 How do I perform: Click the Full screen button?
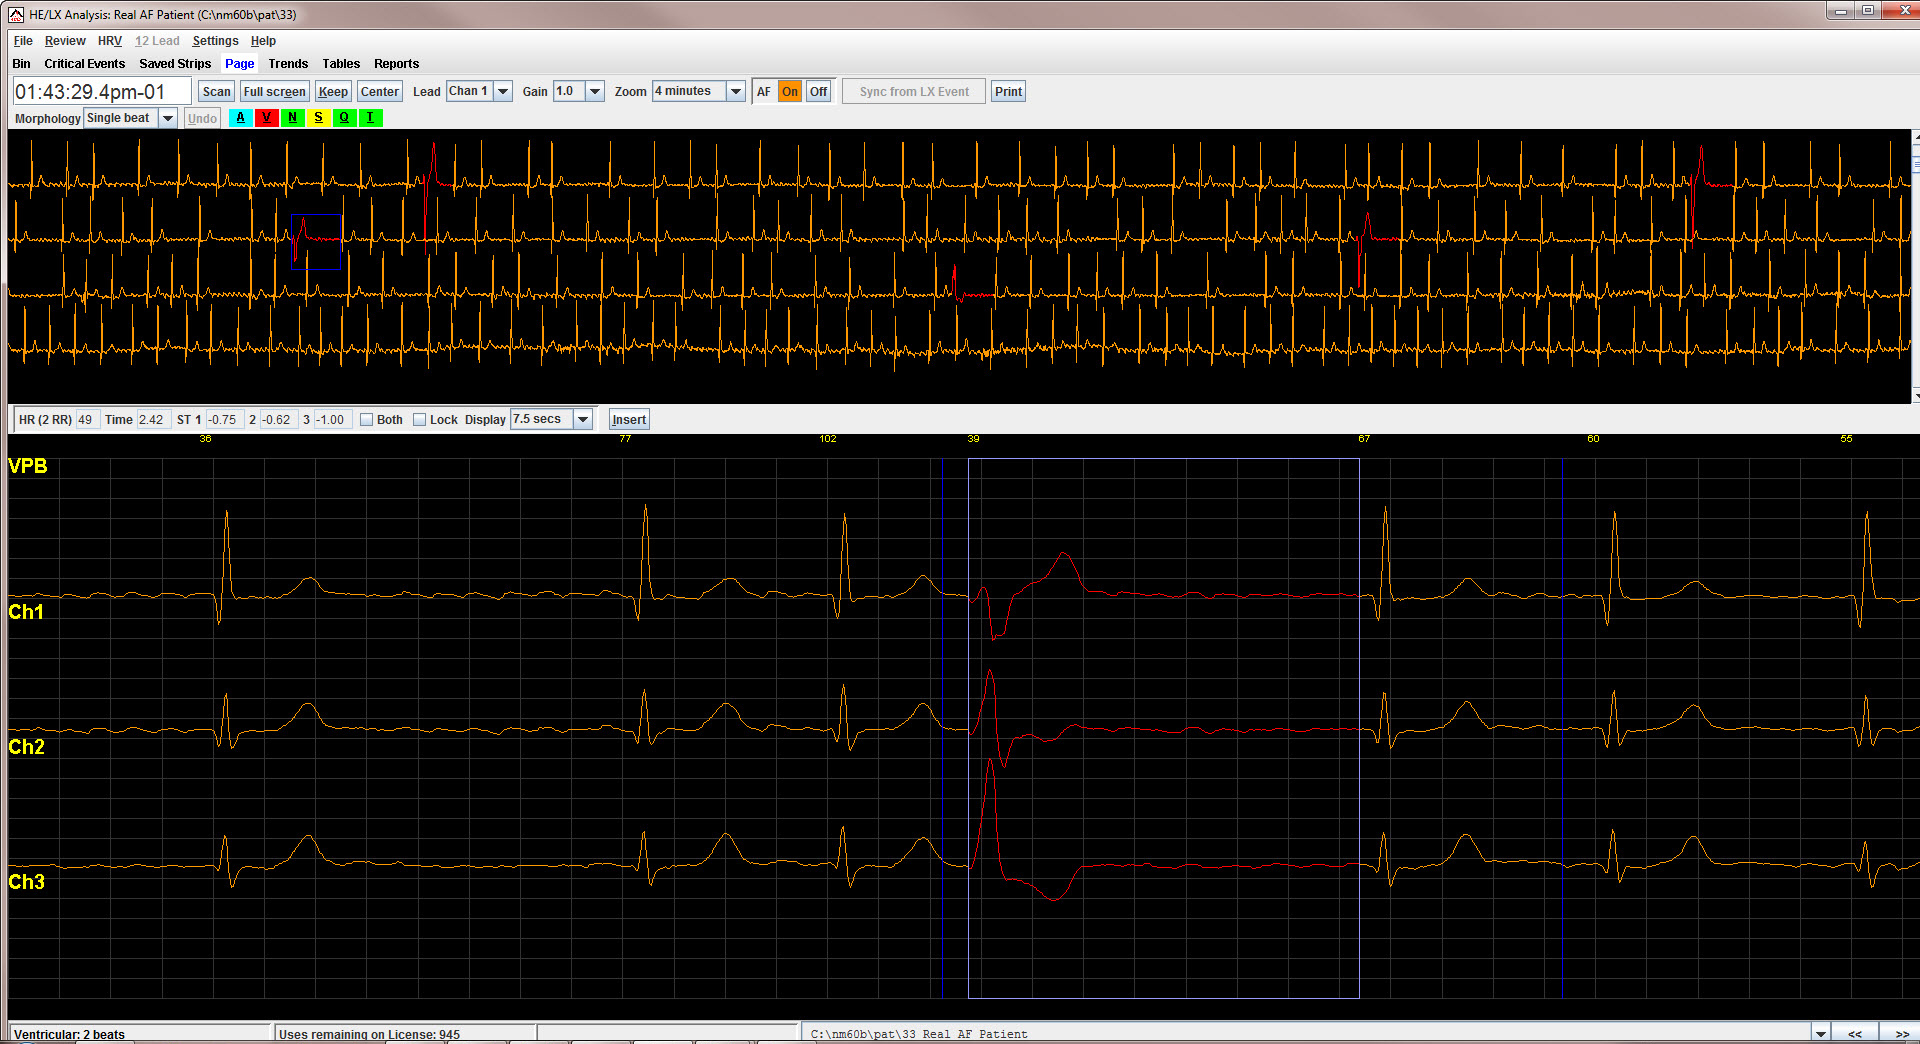tap(274, 91)
